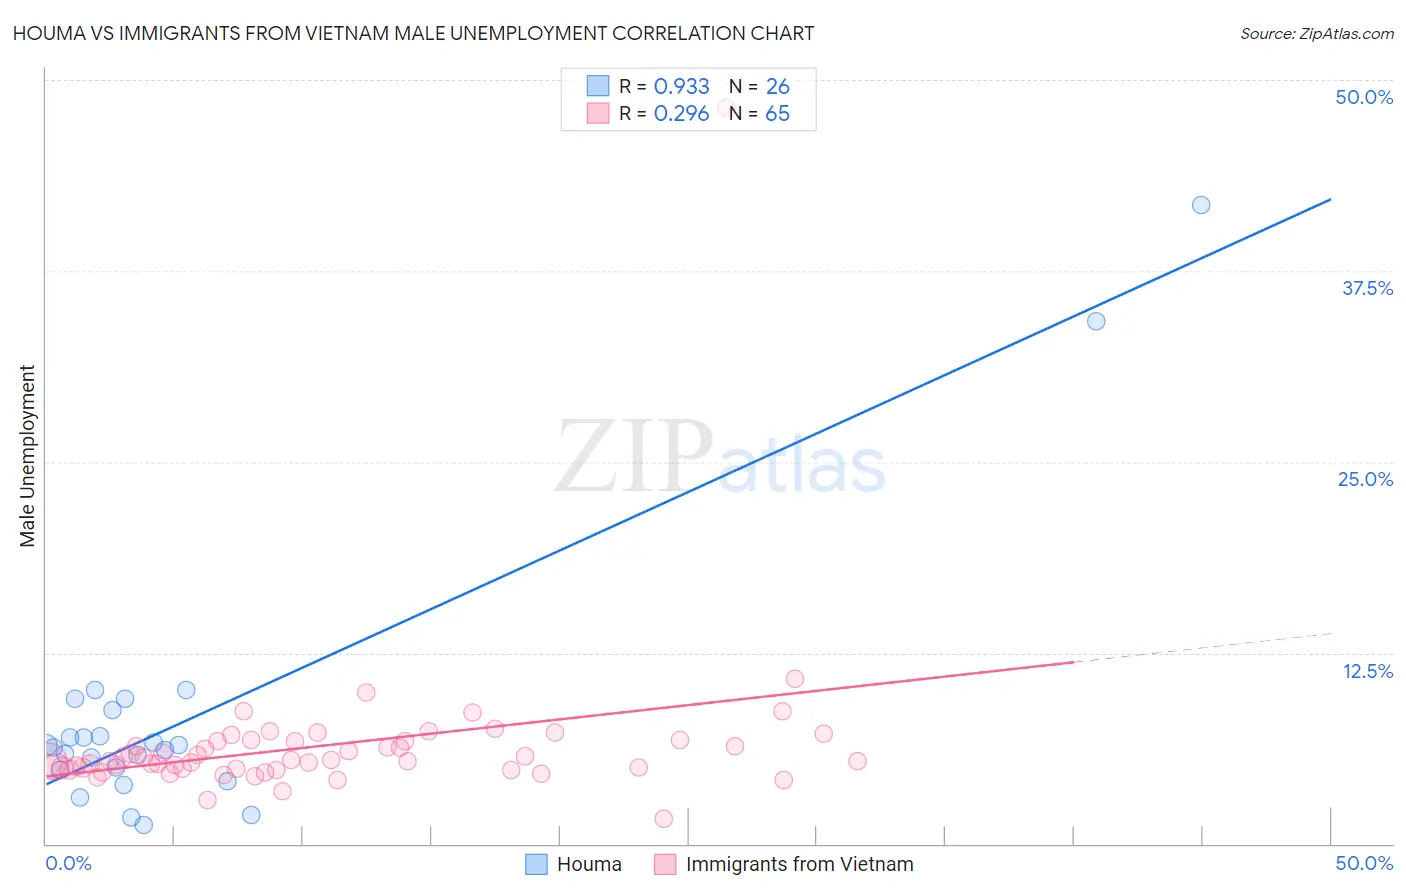The width and height of the screenshot is (1406, 892).
Task: Select the Immigrants from Vietnam legend label
Action: coord(799,864)
